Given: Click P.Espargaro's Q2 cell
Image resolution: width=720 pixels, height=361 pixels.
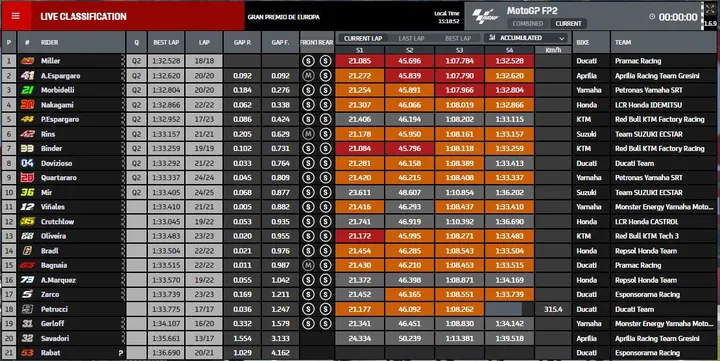Looking at the screenshot, I should click(x=136, y=119).
